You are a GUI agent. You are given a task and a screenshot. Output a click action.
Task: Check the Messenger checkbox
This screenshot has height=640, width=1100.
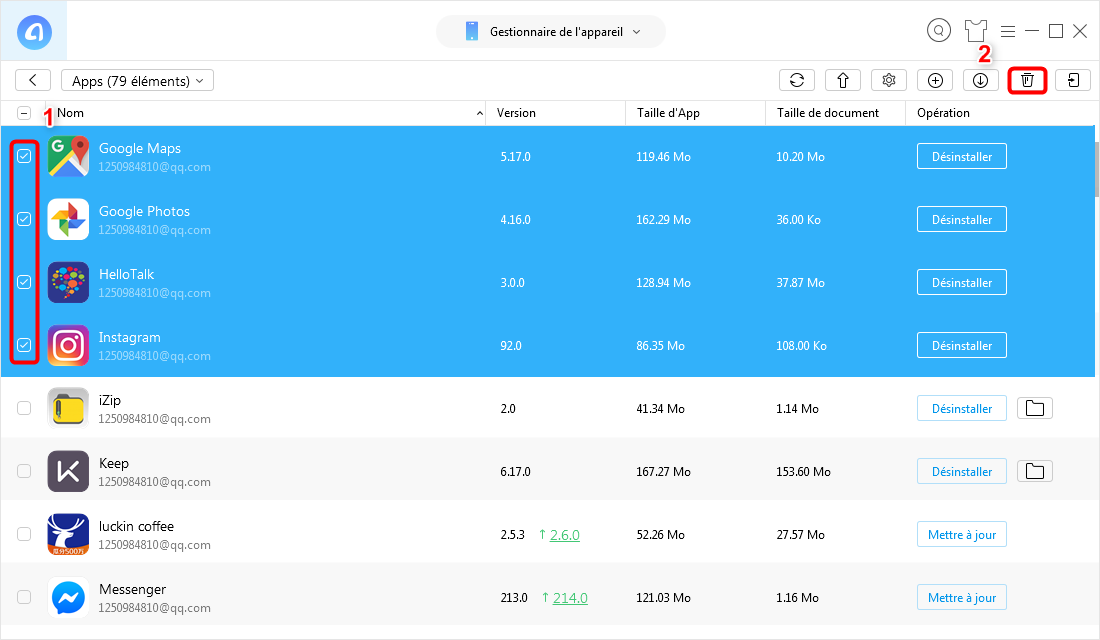point(24,597)
